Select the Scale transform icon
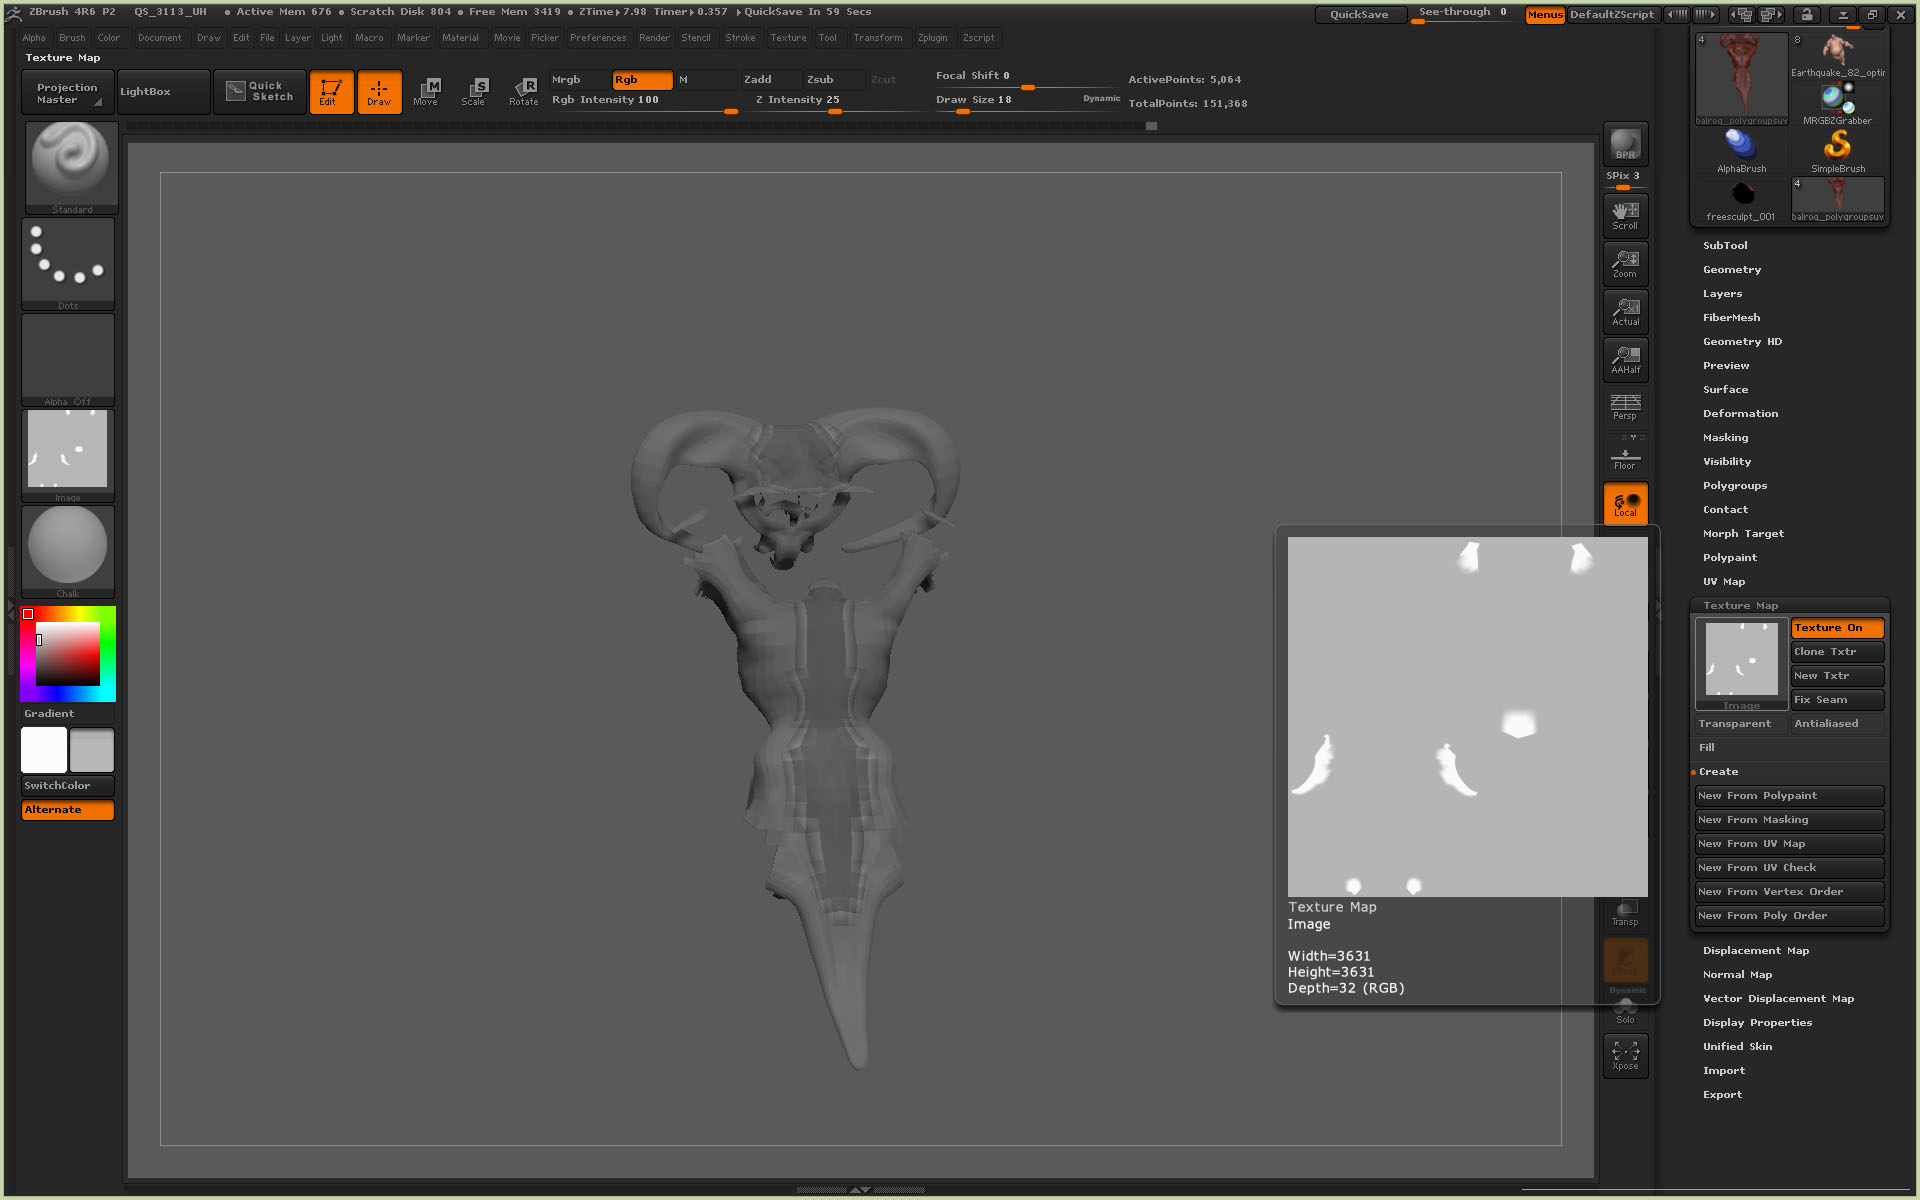 (475, 91)
